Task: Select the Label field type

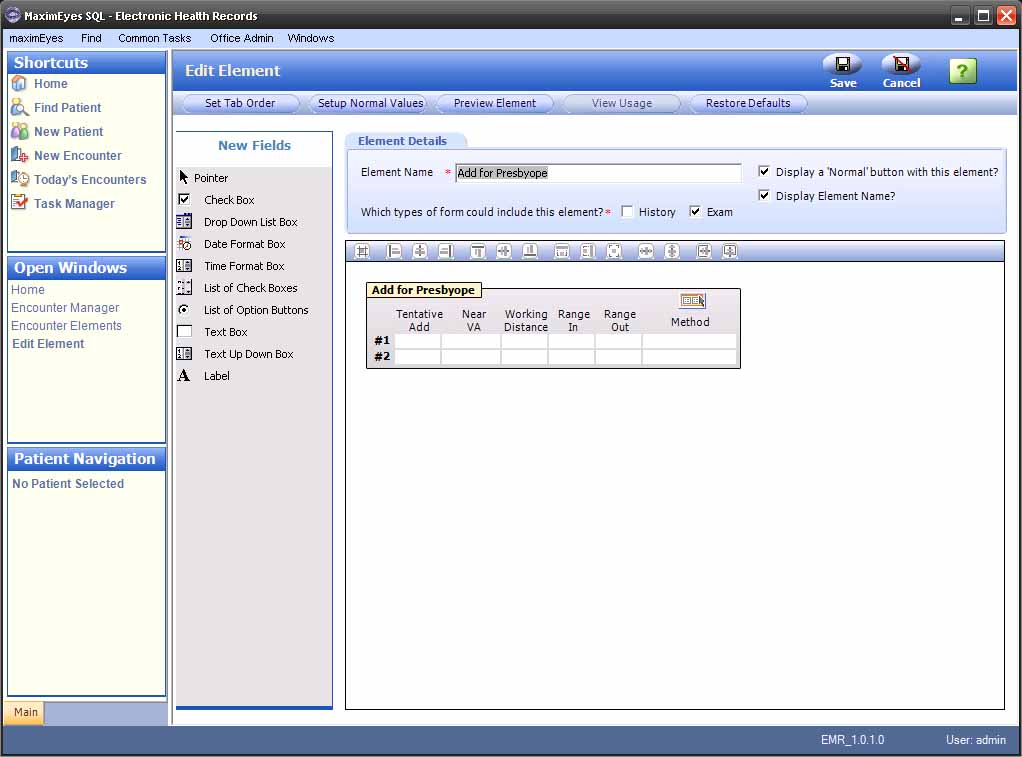Action: click(204, 376)
